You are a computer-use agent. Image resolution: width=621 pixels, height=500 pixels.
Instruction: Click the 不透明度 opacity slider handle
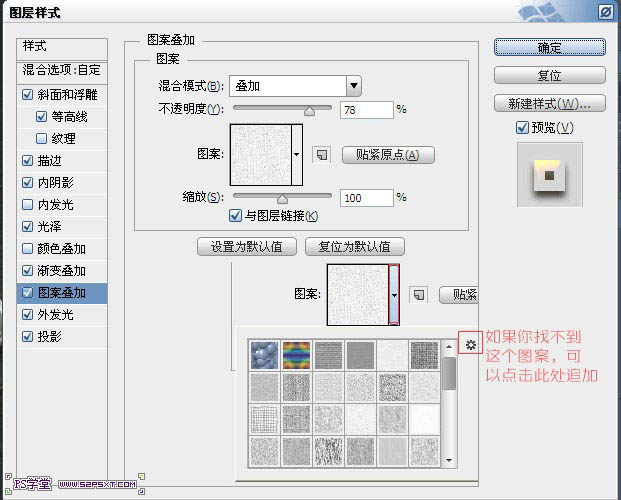(x=309, y=111)
